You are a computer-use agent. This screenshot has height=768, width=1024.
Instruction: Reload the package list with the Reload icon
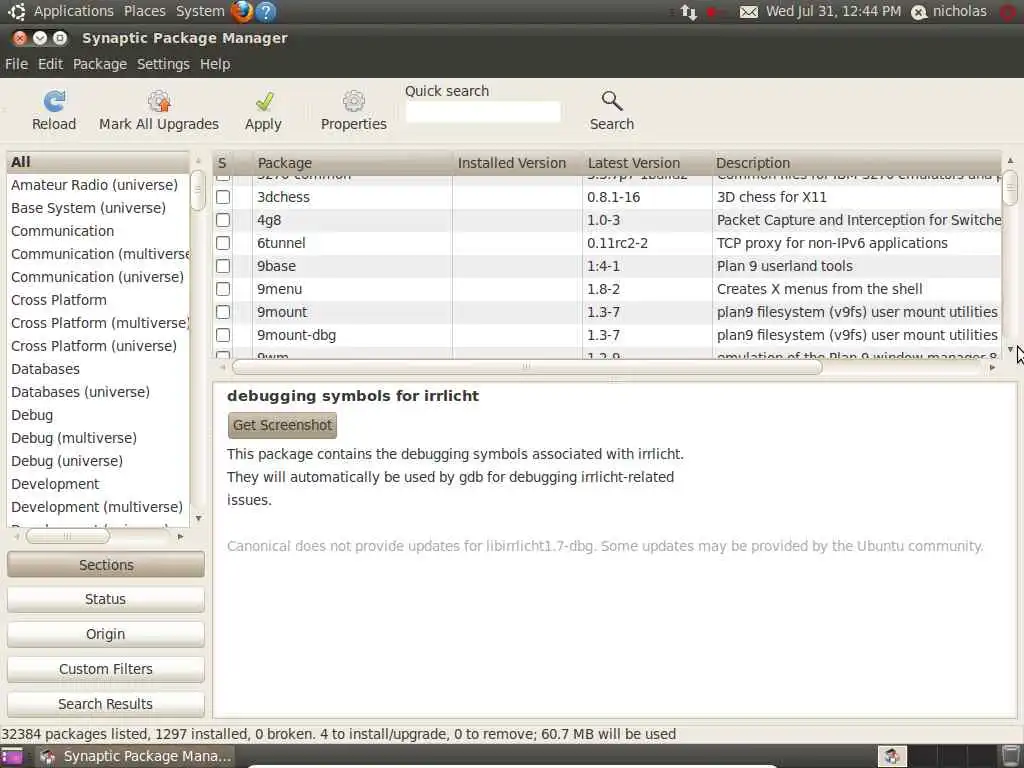point(54,101)
